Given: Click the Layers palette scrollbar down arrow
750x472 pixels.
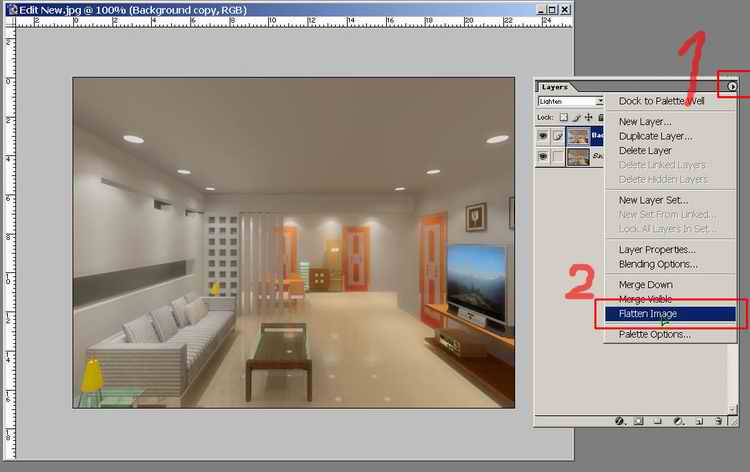Looking at the screenshot, I should coord(732,410).
